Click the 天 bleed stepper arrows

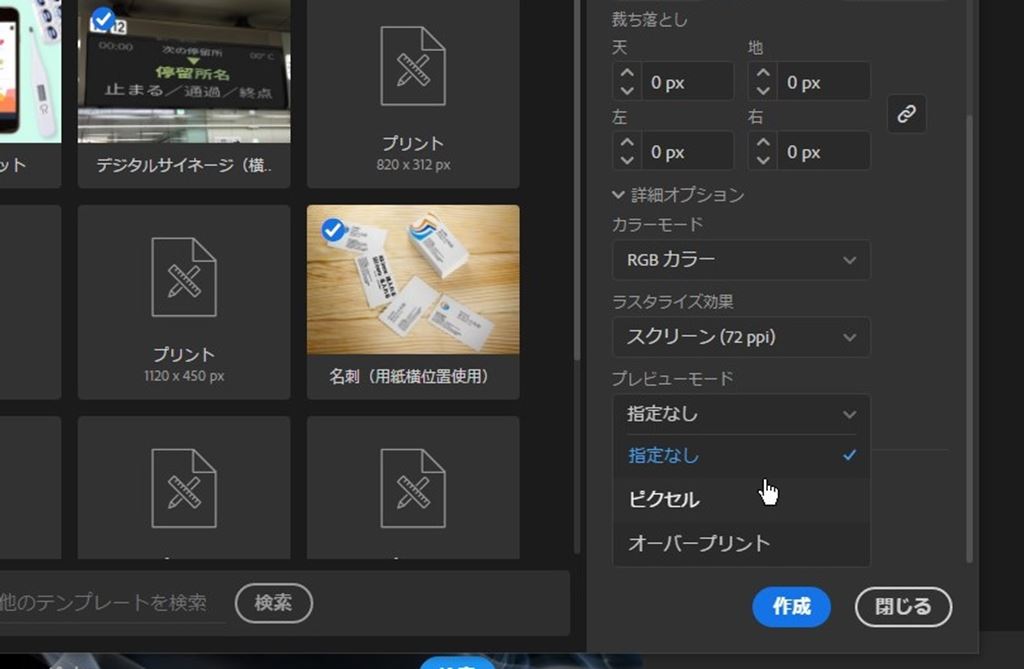tap(627, 82)
